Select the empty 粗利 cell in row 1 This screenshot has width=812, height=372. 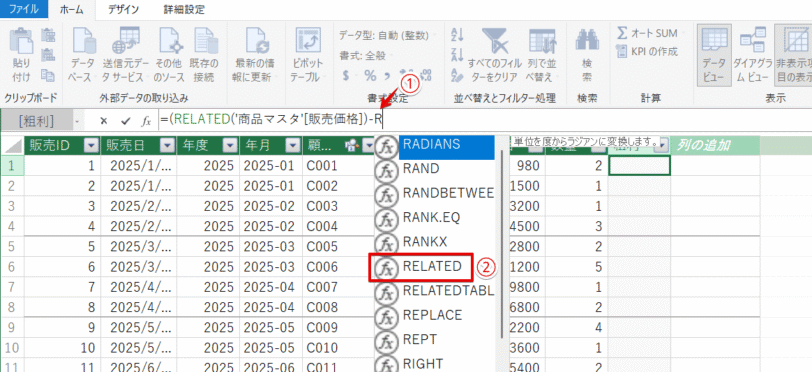pyautogui.click(x=639, y=166)
